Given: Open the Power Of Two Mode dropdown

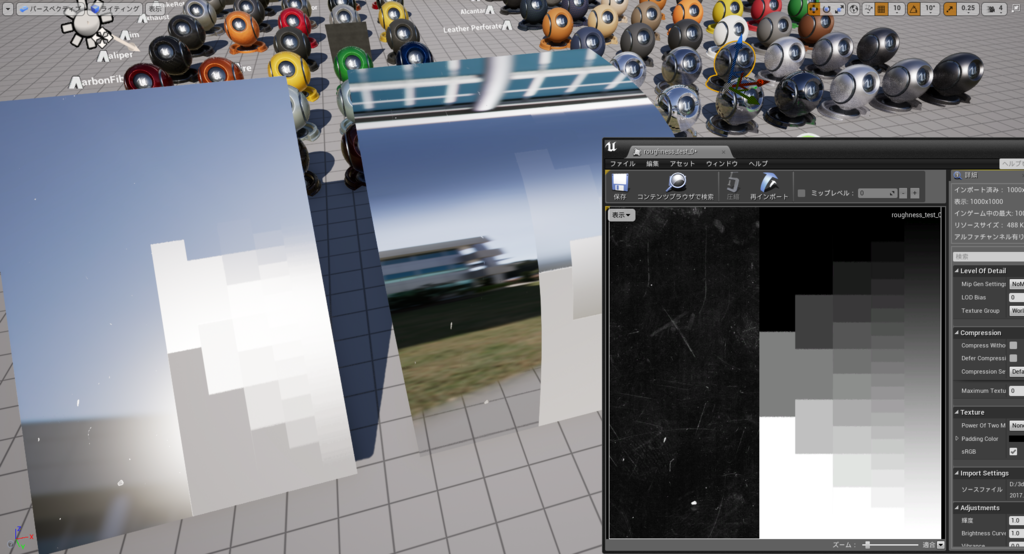Looking at the screenshot, I should (1017, 425).
